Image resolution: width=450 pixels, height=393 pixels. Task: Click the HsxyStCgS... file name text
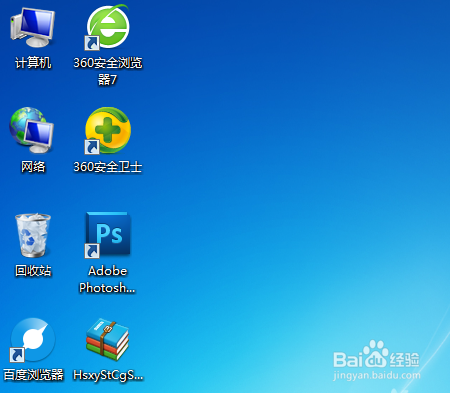[x=108, y=375]
